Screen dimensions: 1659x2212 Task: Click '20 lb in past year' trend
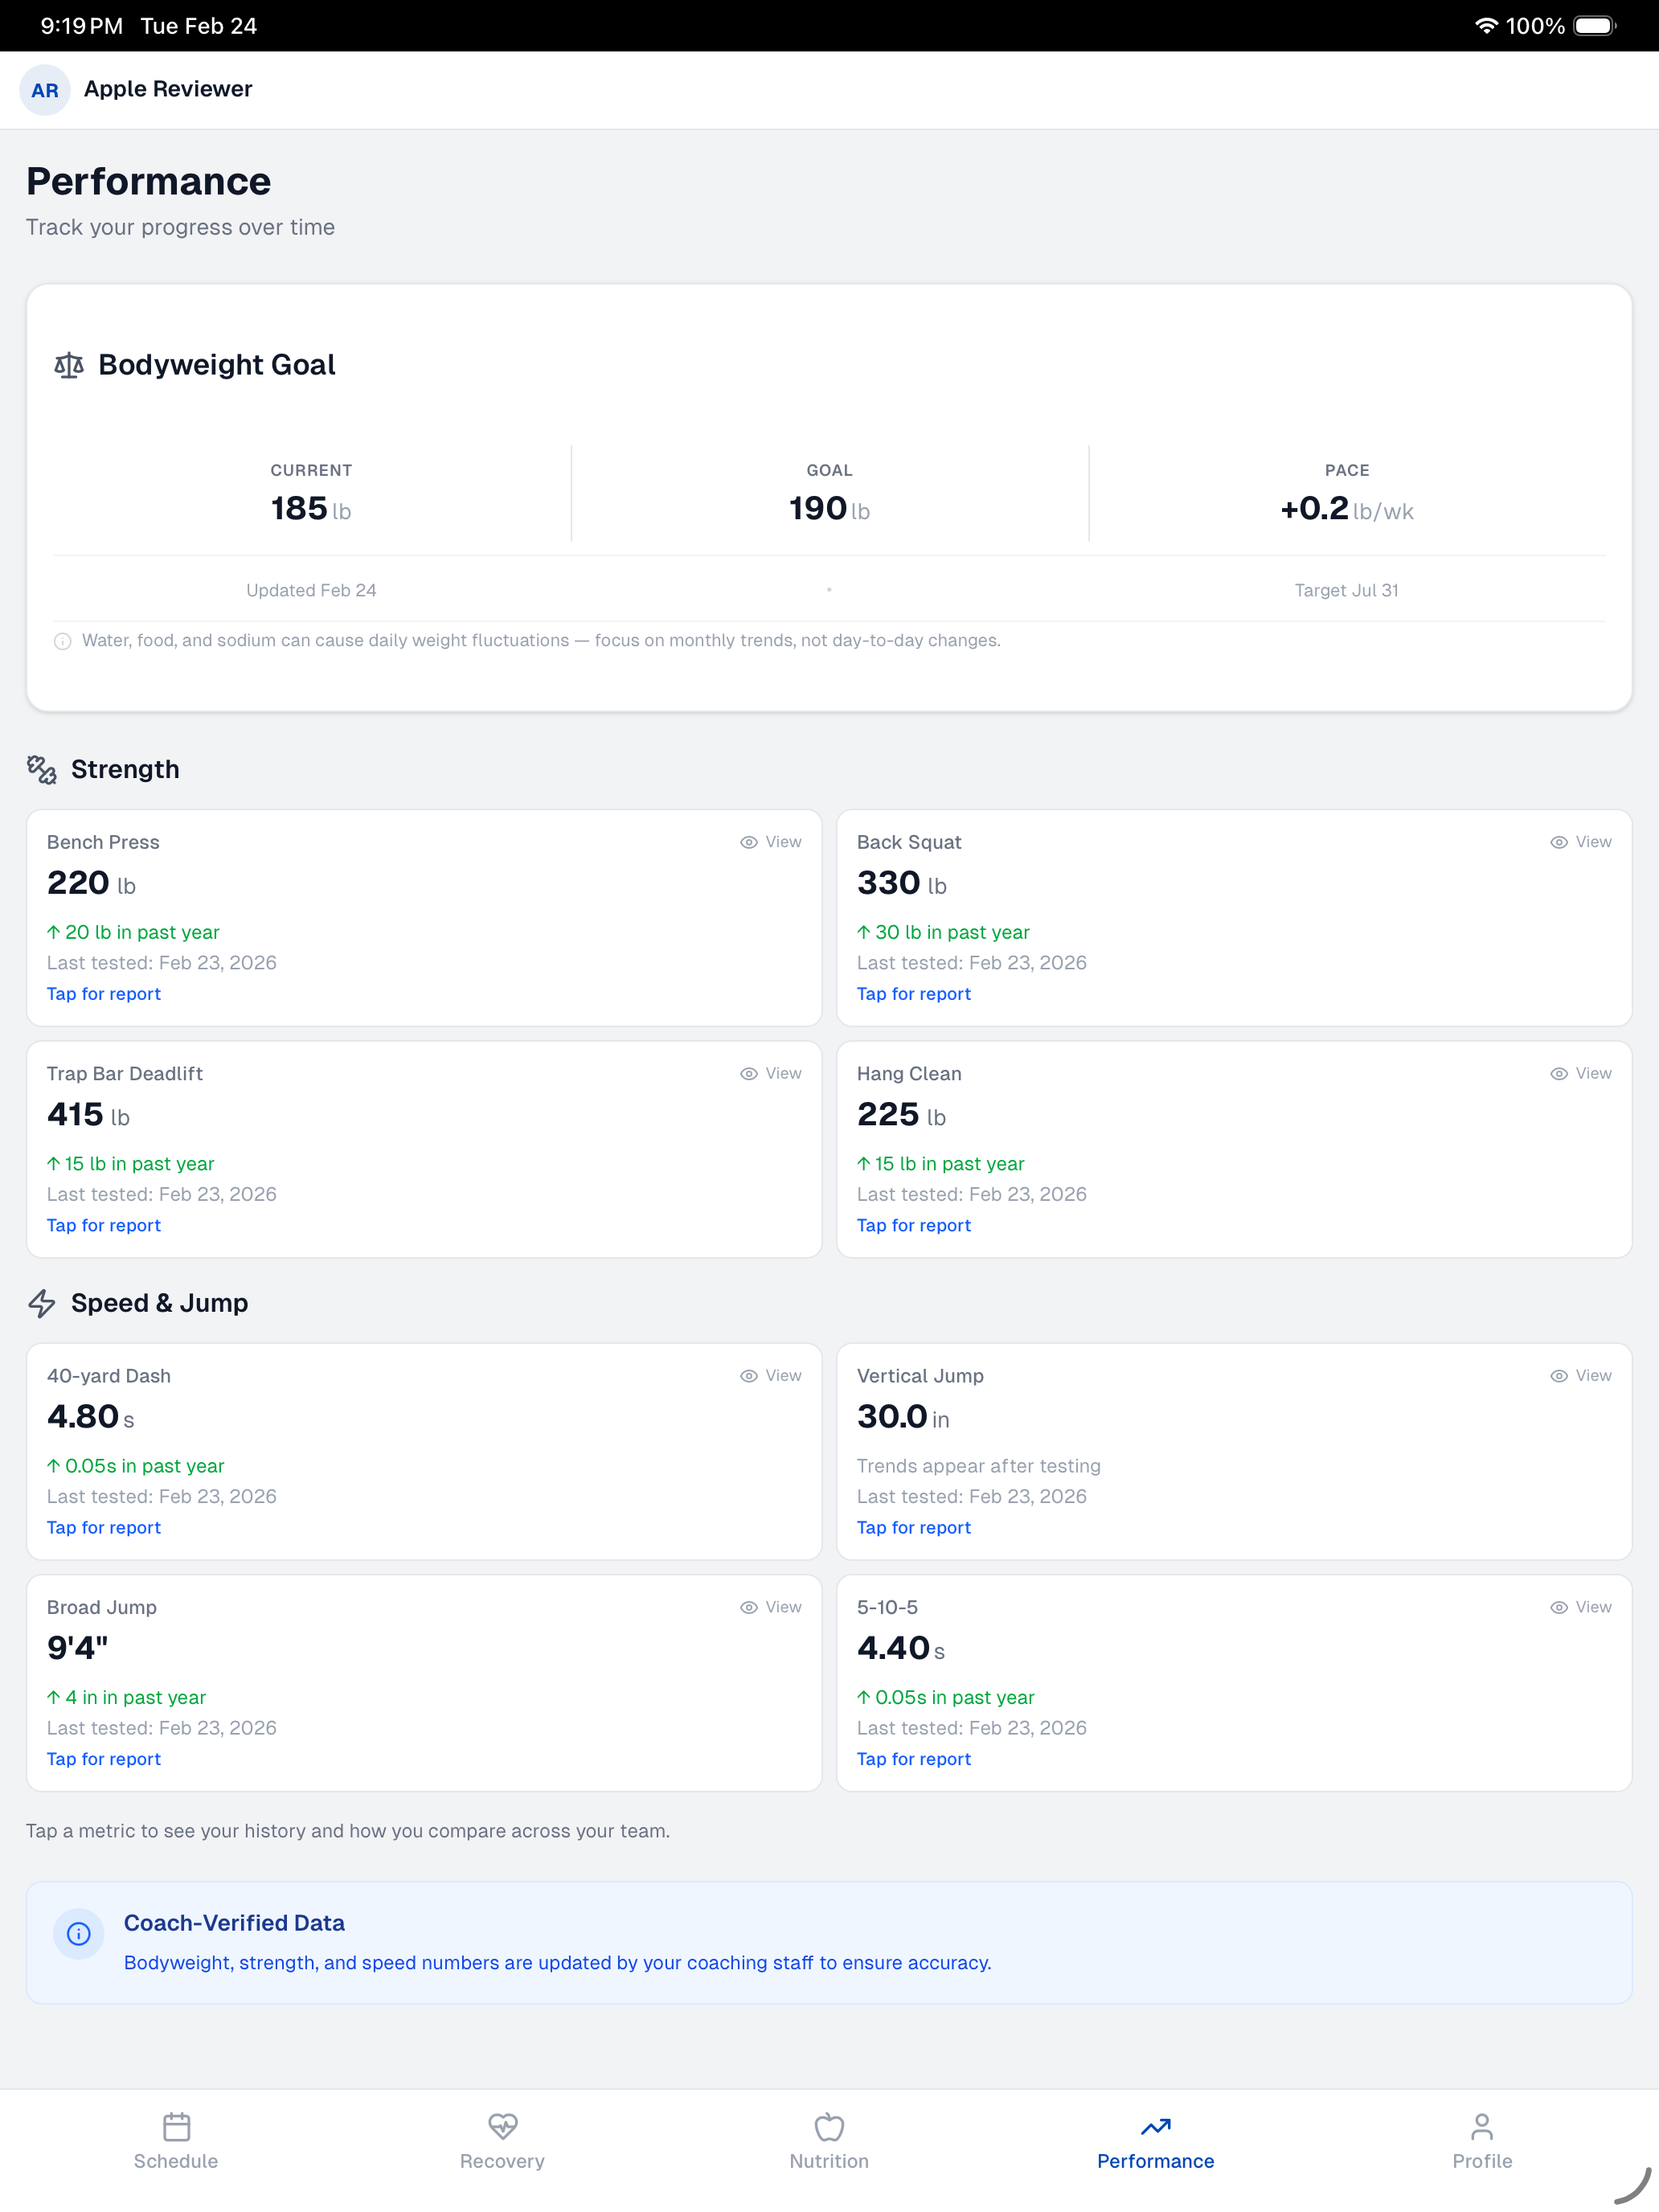click(133, 932)
